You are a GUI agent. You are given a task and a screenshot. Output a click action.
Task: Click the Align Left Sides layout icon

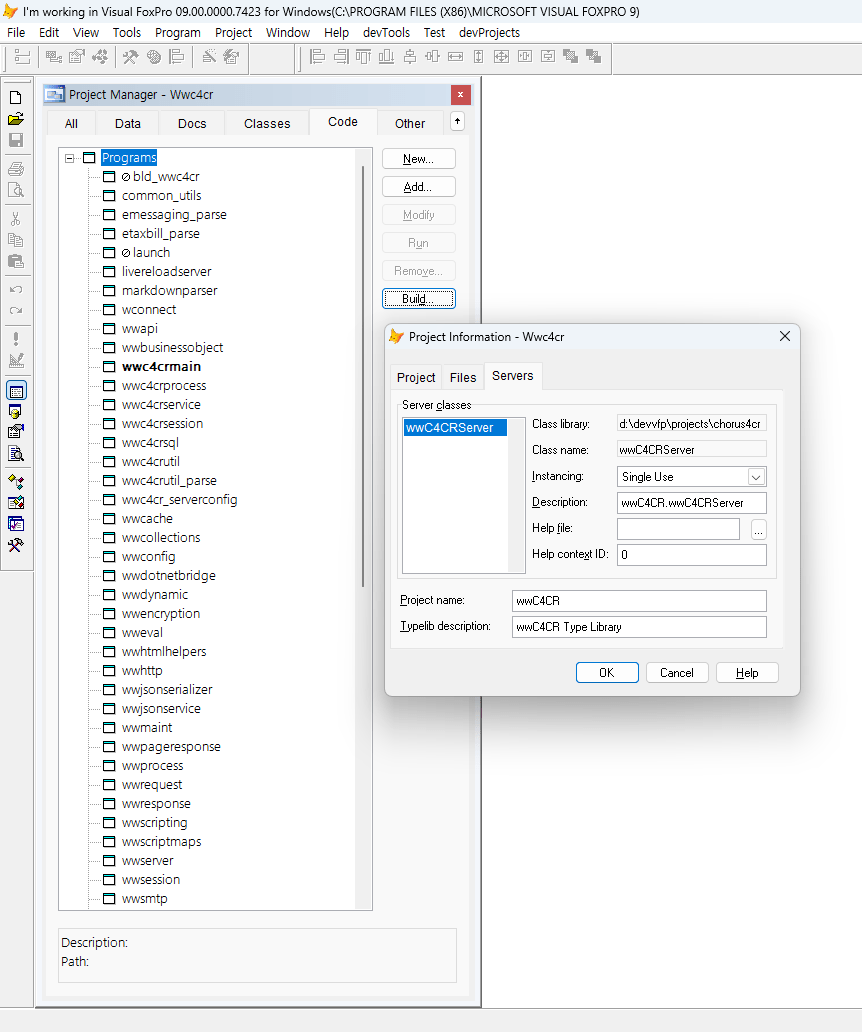(x=317, y=57)
